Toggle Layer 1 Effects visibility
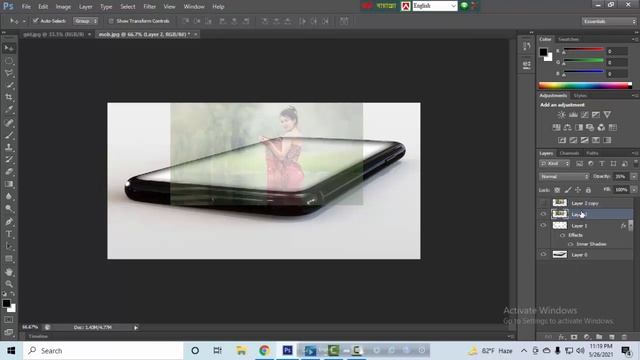The image size is (640, 360). pos(562,236)
